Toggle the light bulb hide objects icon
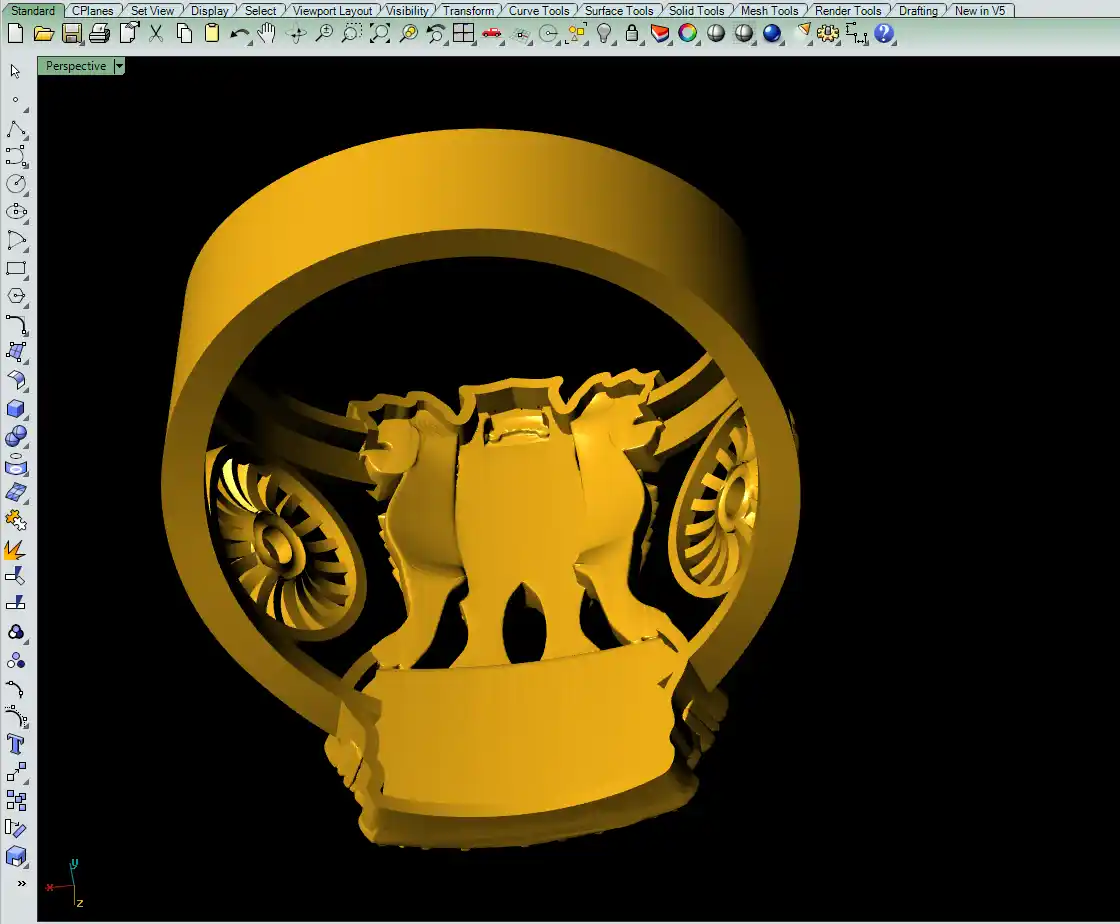Viewport: 1120px width, 924px height. tap(604, 34)
